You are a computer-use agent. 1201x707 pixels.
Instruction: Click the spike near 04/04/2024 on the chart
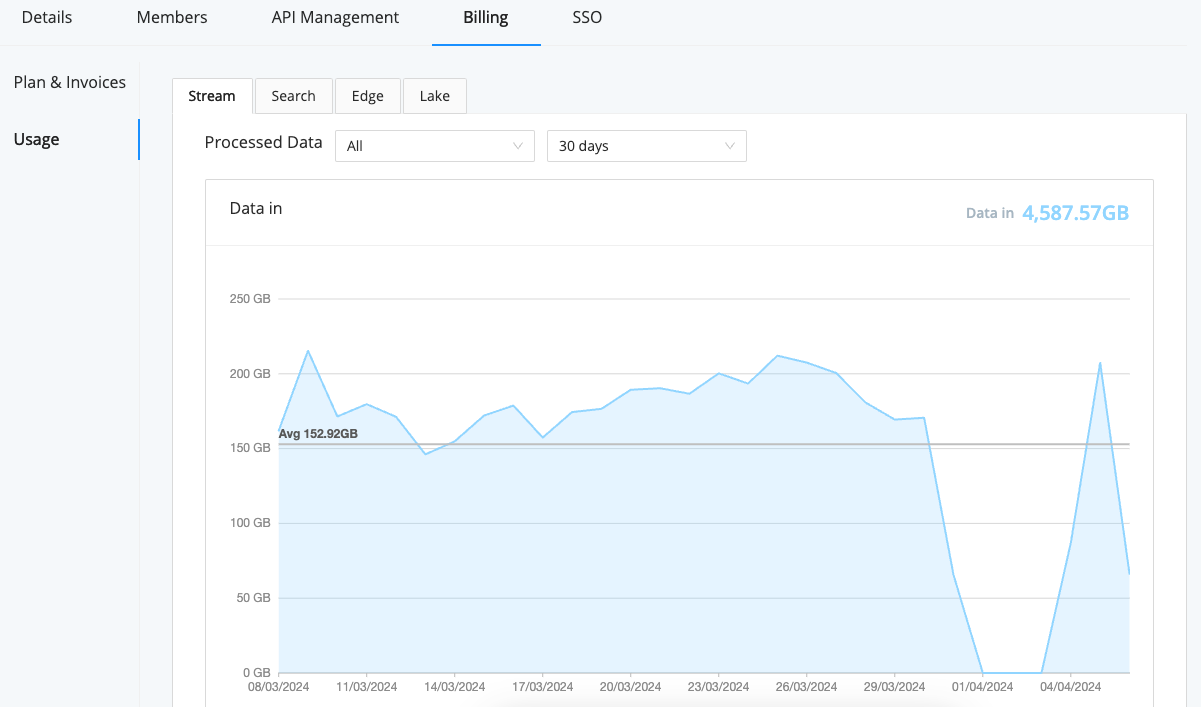tap(1100, 363)
